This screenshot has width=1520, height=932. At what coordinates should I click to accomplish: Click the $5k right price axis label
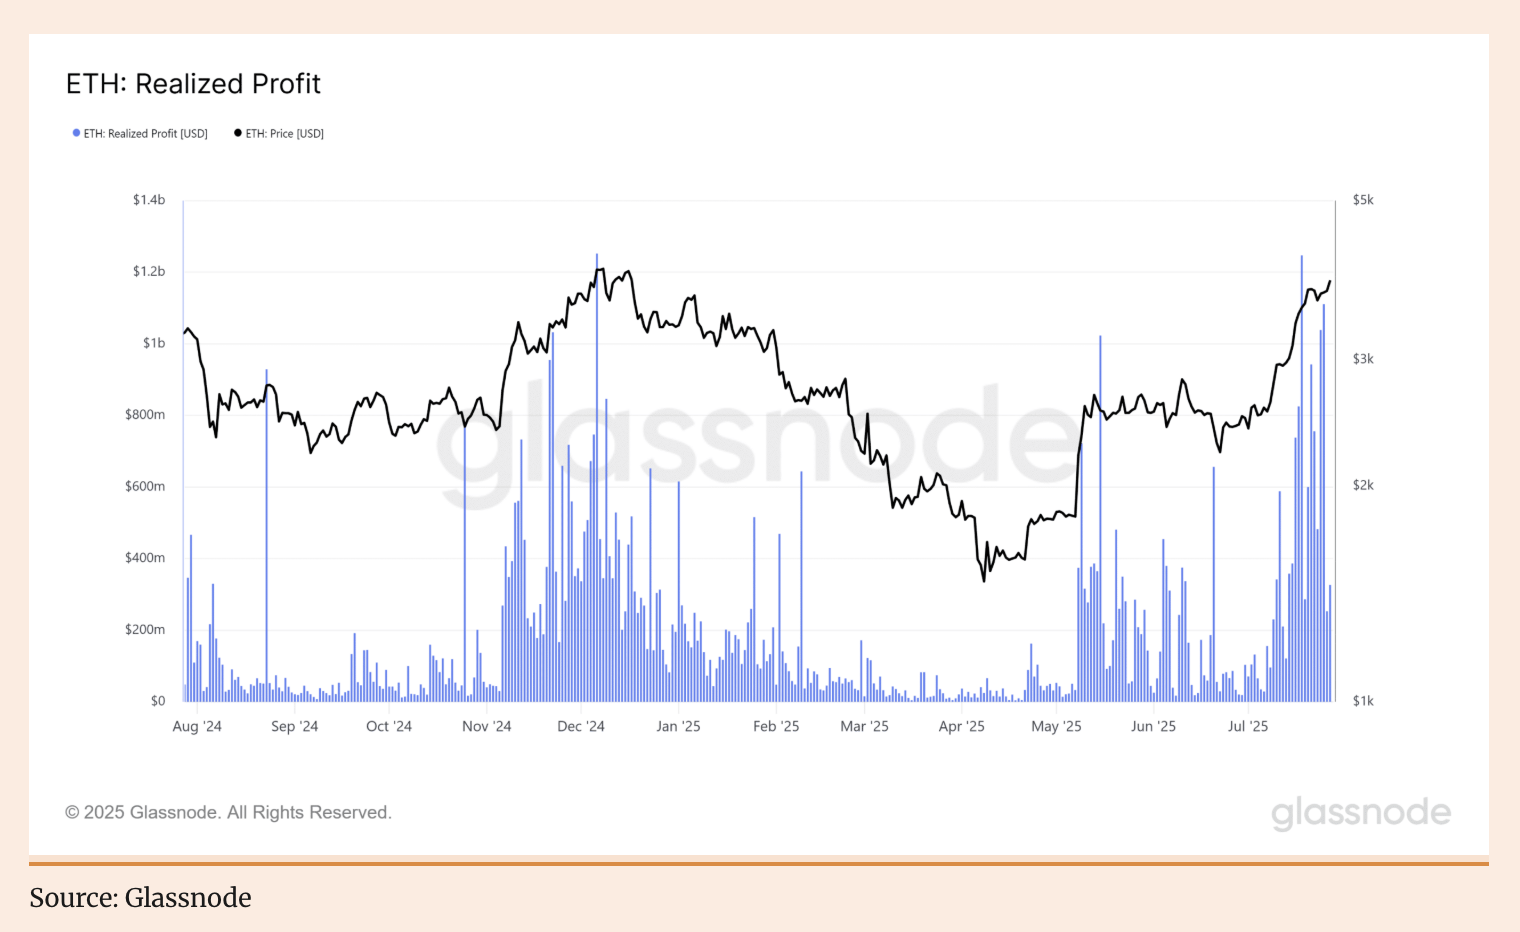coord(1363,200)
